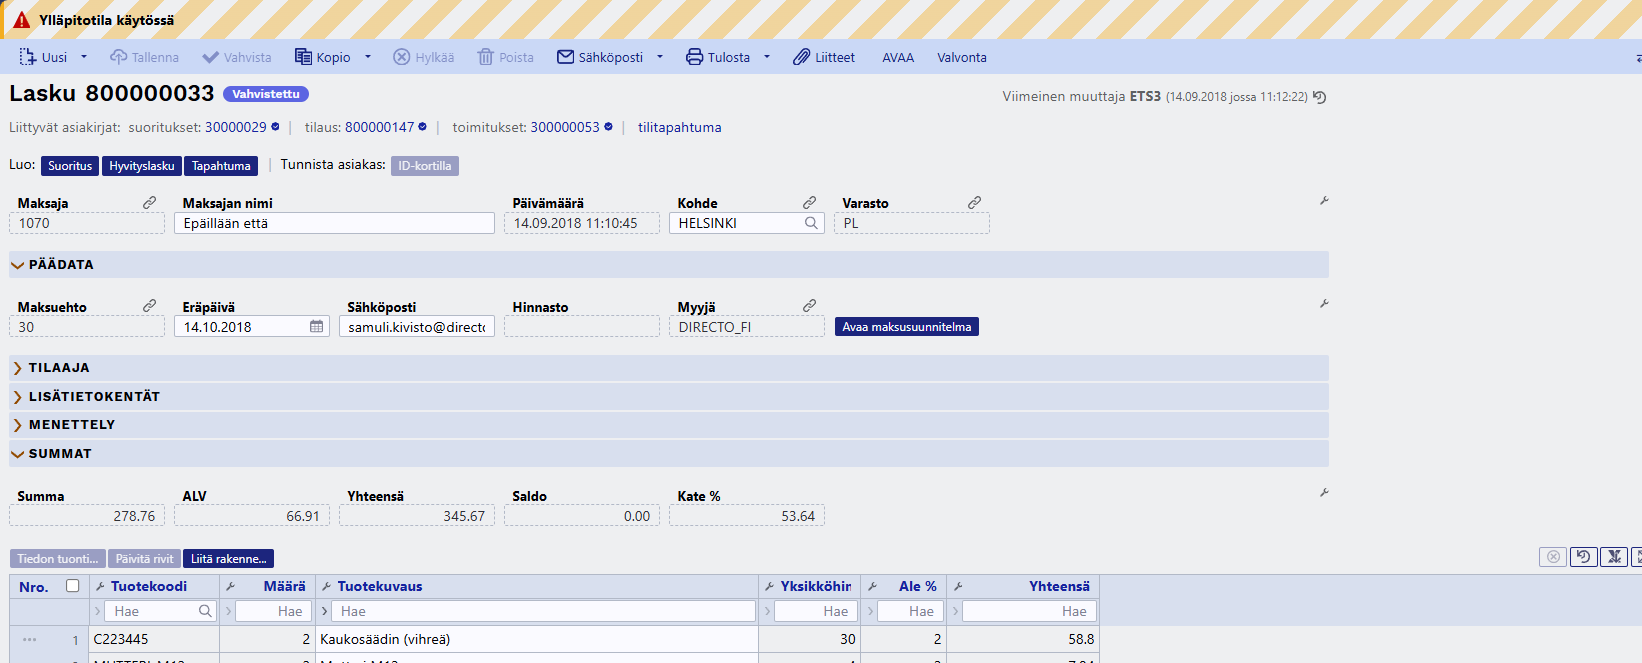Collapse the PÄÄDATA section
This screenshot has width=1642, height=663.
point(17,265)
